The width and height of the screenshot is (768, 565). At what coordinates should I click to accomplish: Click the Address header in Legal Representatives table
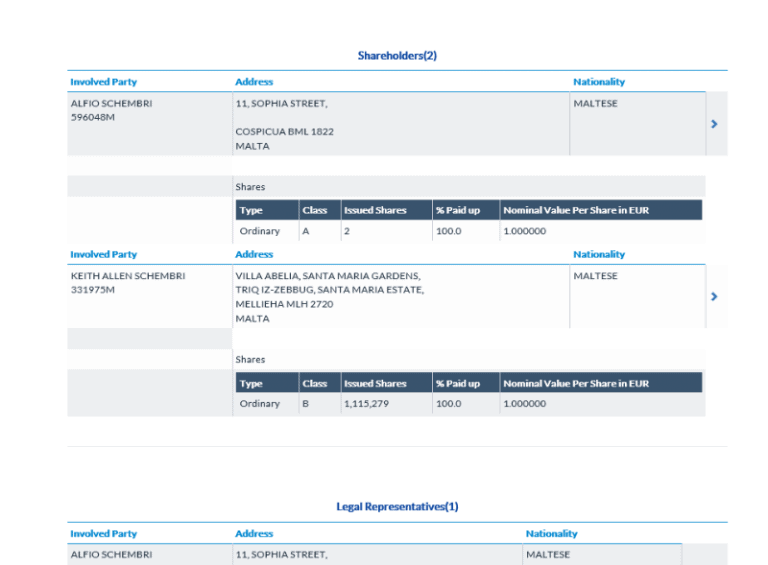click(254, 534)
